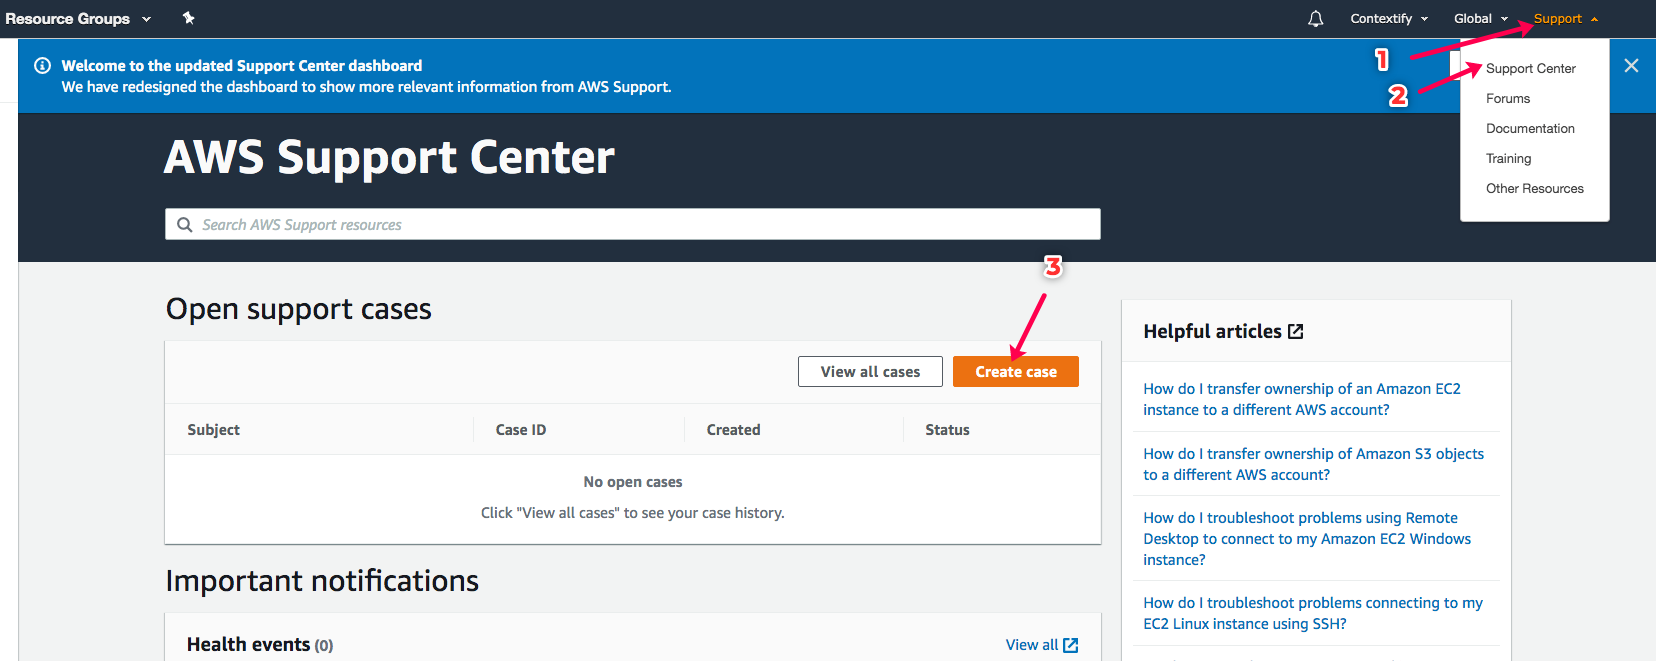
Task: Open the S3 objects ownership transfer article
Action: [1313, 465]
